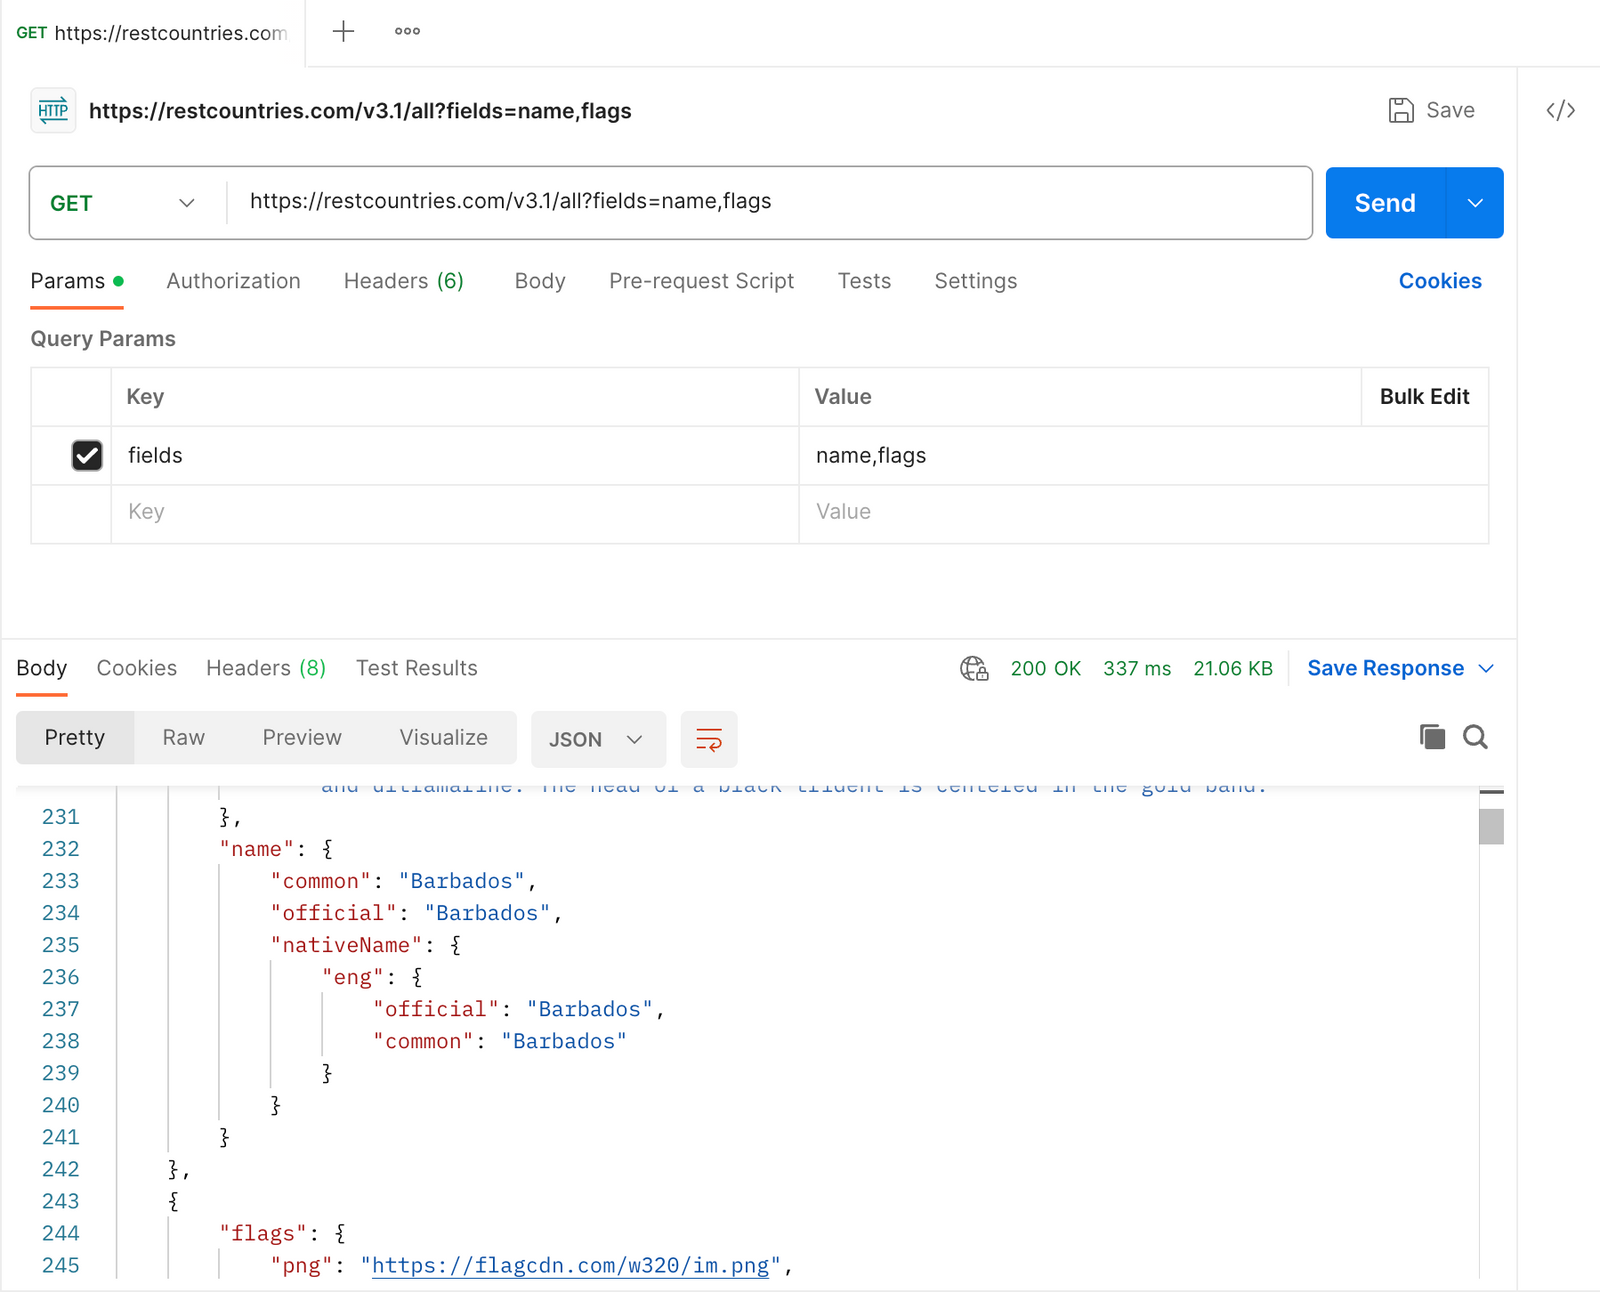This screenshot has width=1600, height=1292.
Task: Toggle response text wrapping
Action: pos(708,740)
